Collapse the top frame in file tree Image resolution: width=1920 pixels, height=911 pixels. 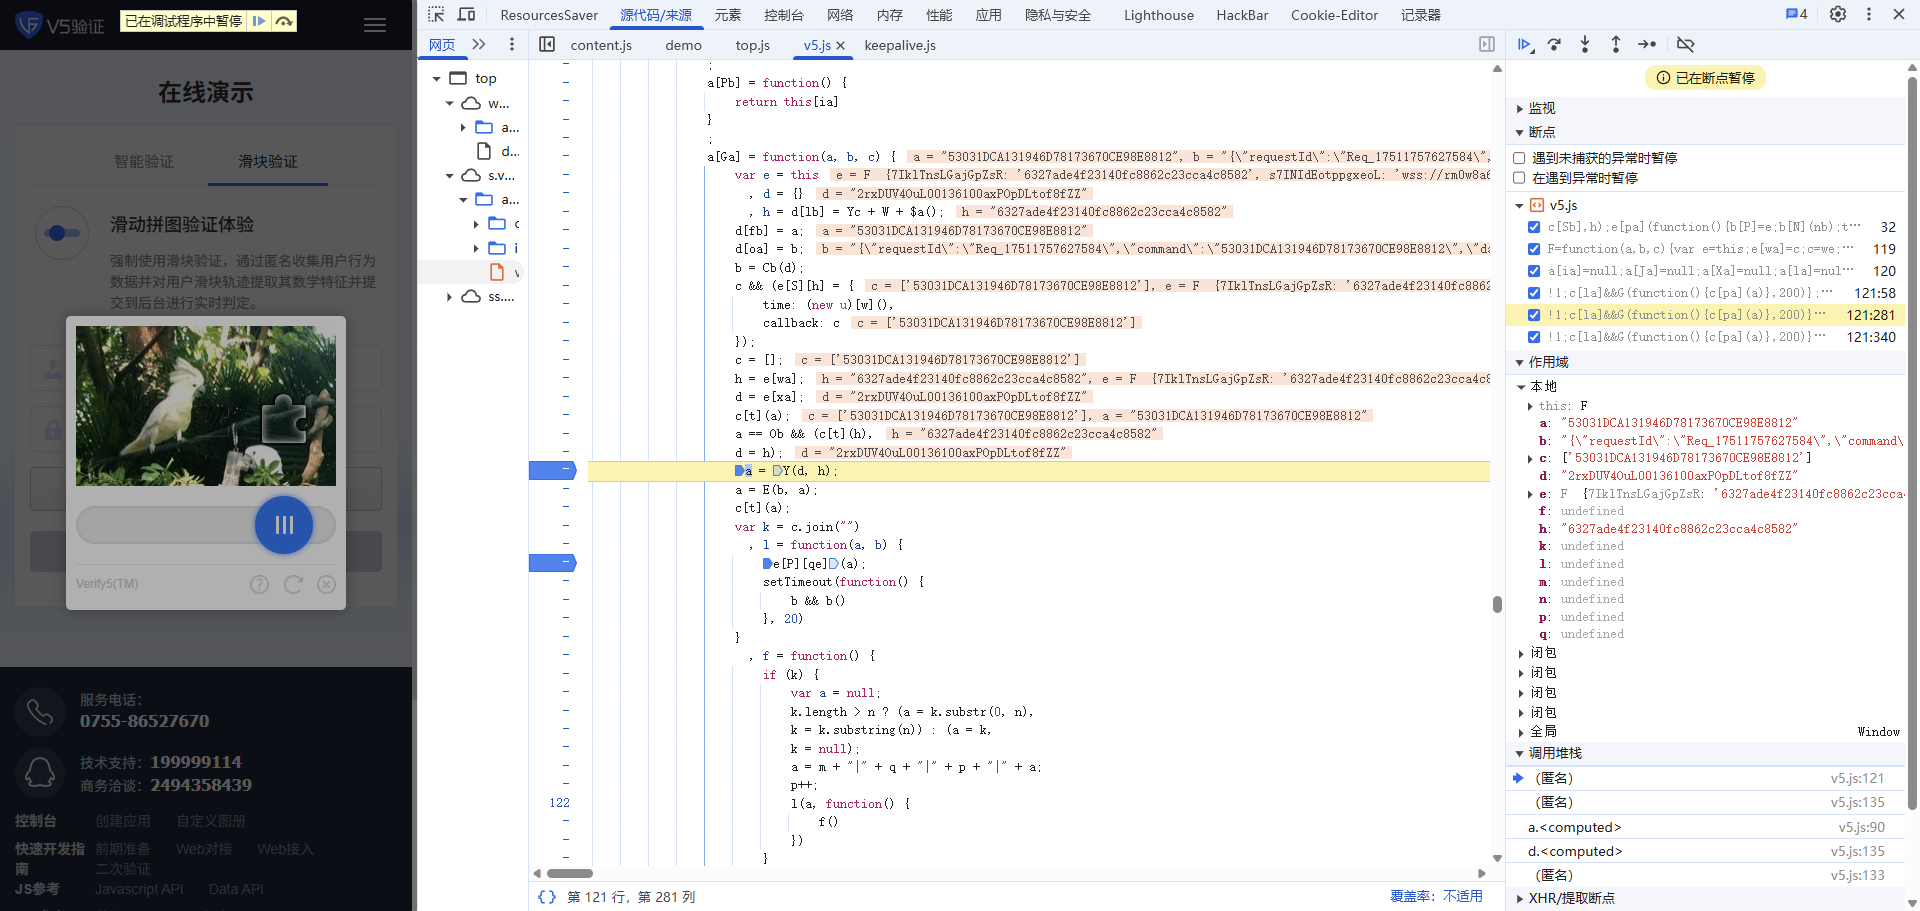[x=436, y=78]
